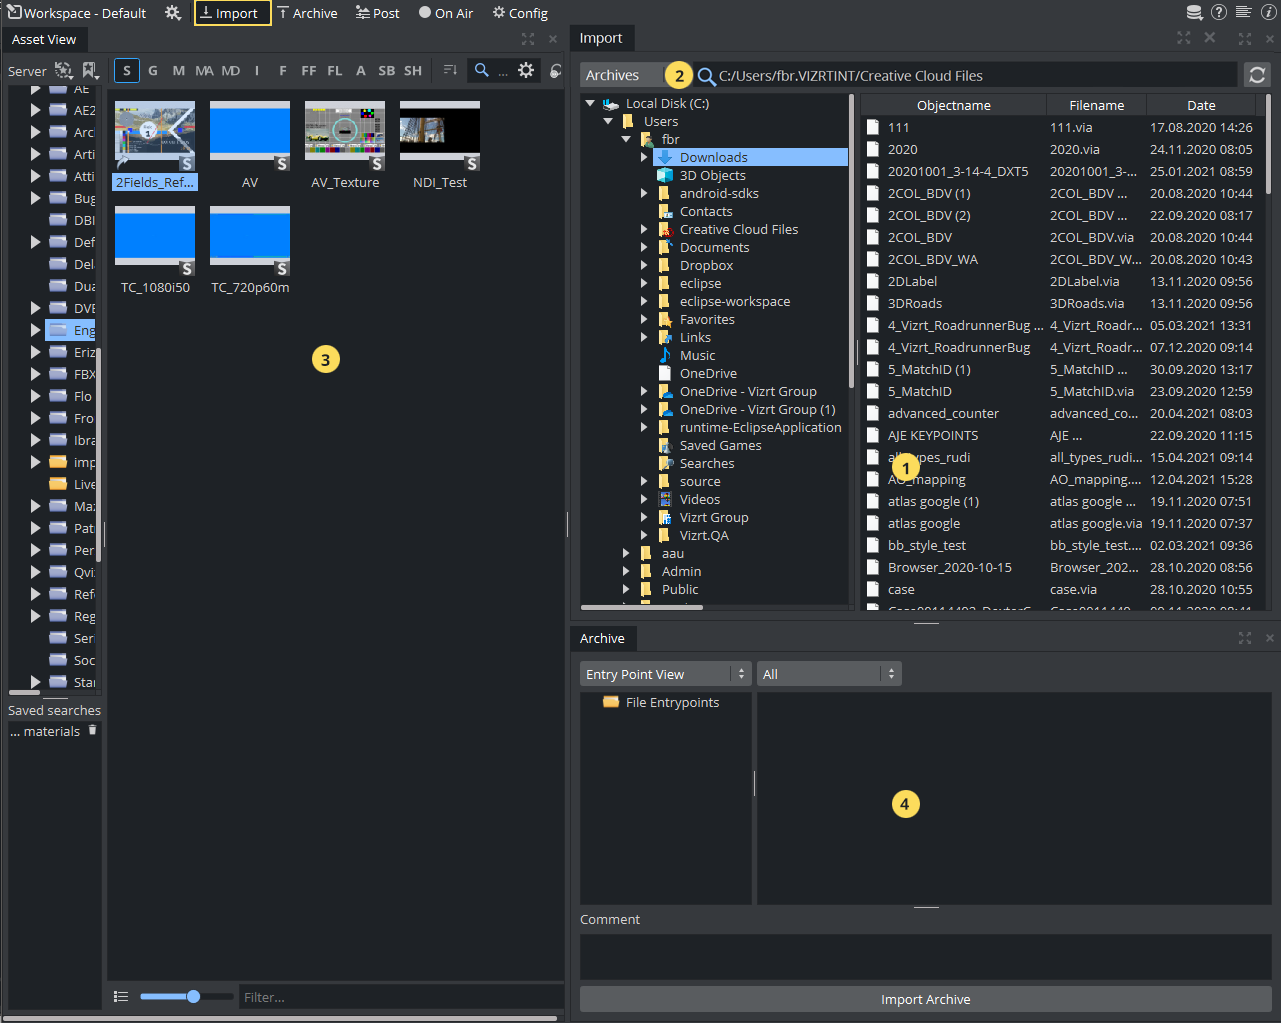
Task: Open the bookmarks icon next to Server
Action: pos(90,71)
